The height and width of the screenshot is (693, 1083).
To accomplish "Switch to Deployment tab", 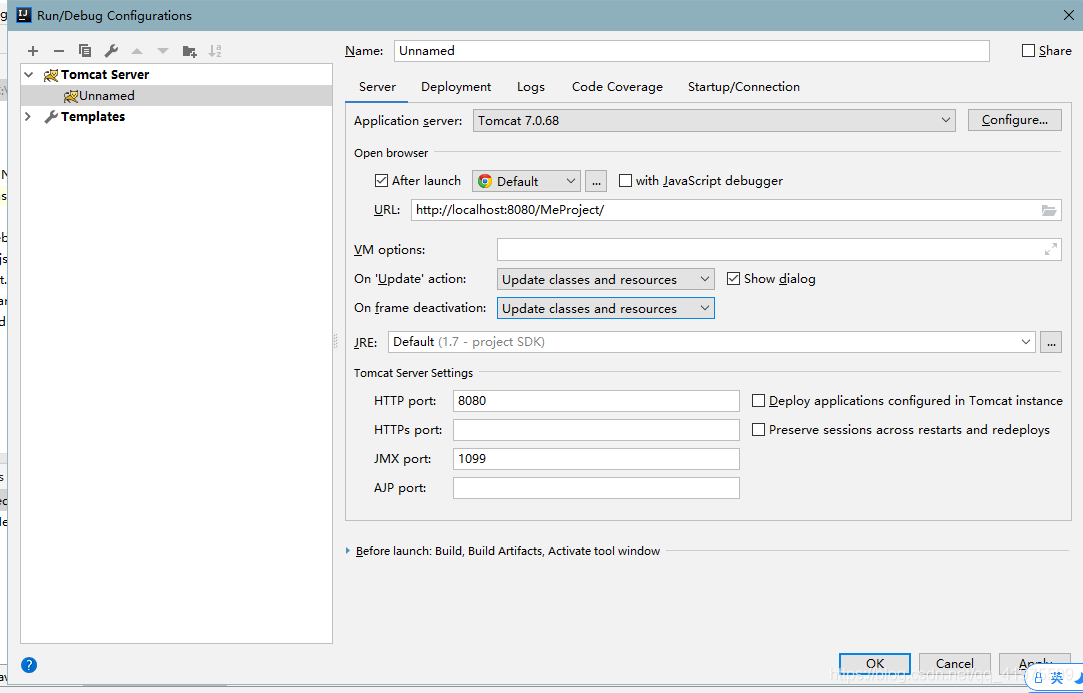I will pyautogui.click(x=456, y=87).
